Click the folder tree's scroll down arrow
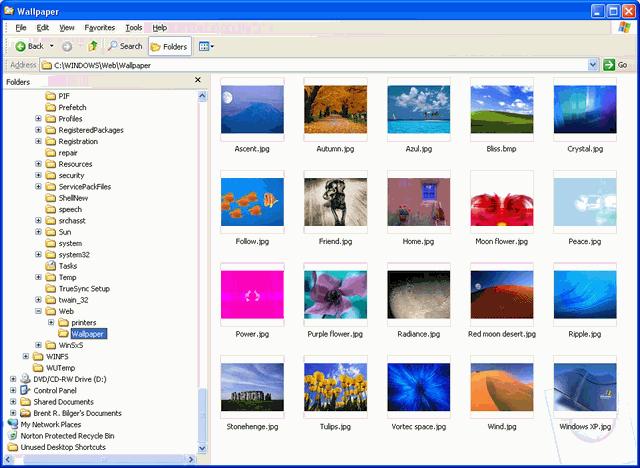The width and height of the screenshot is (640, 468). (x=202, y=448)
